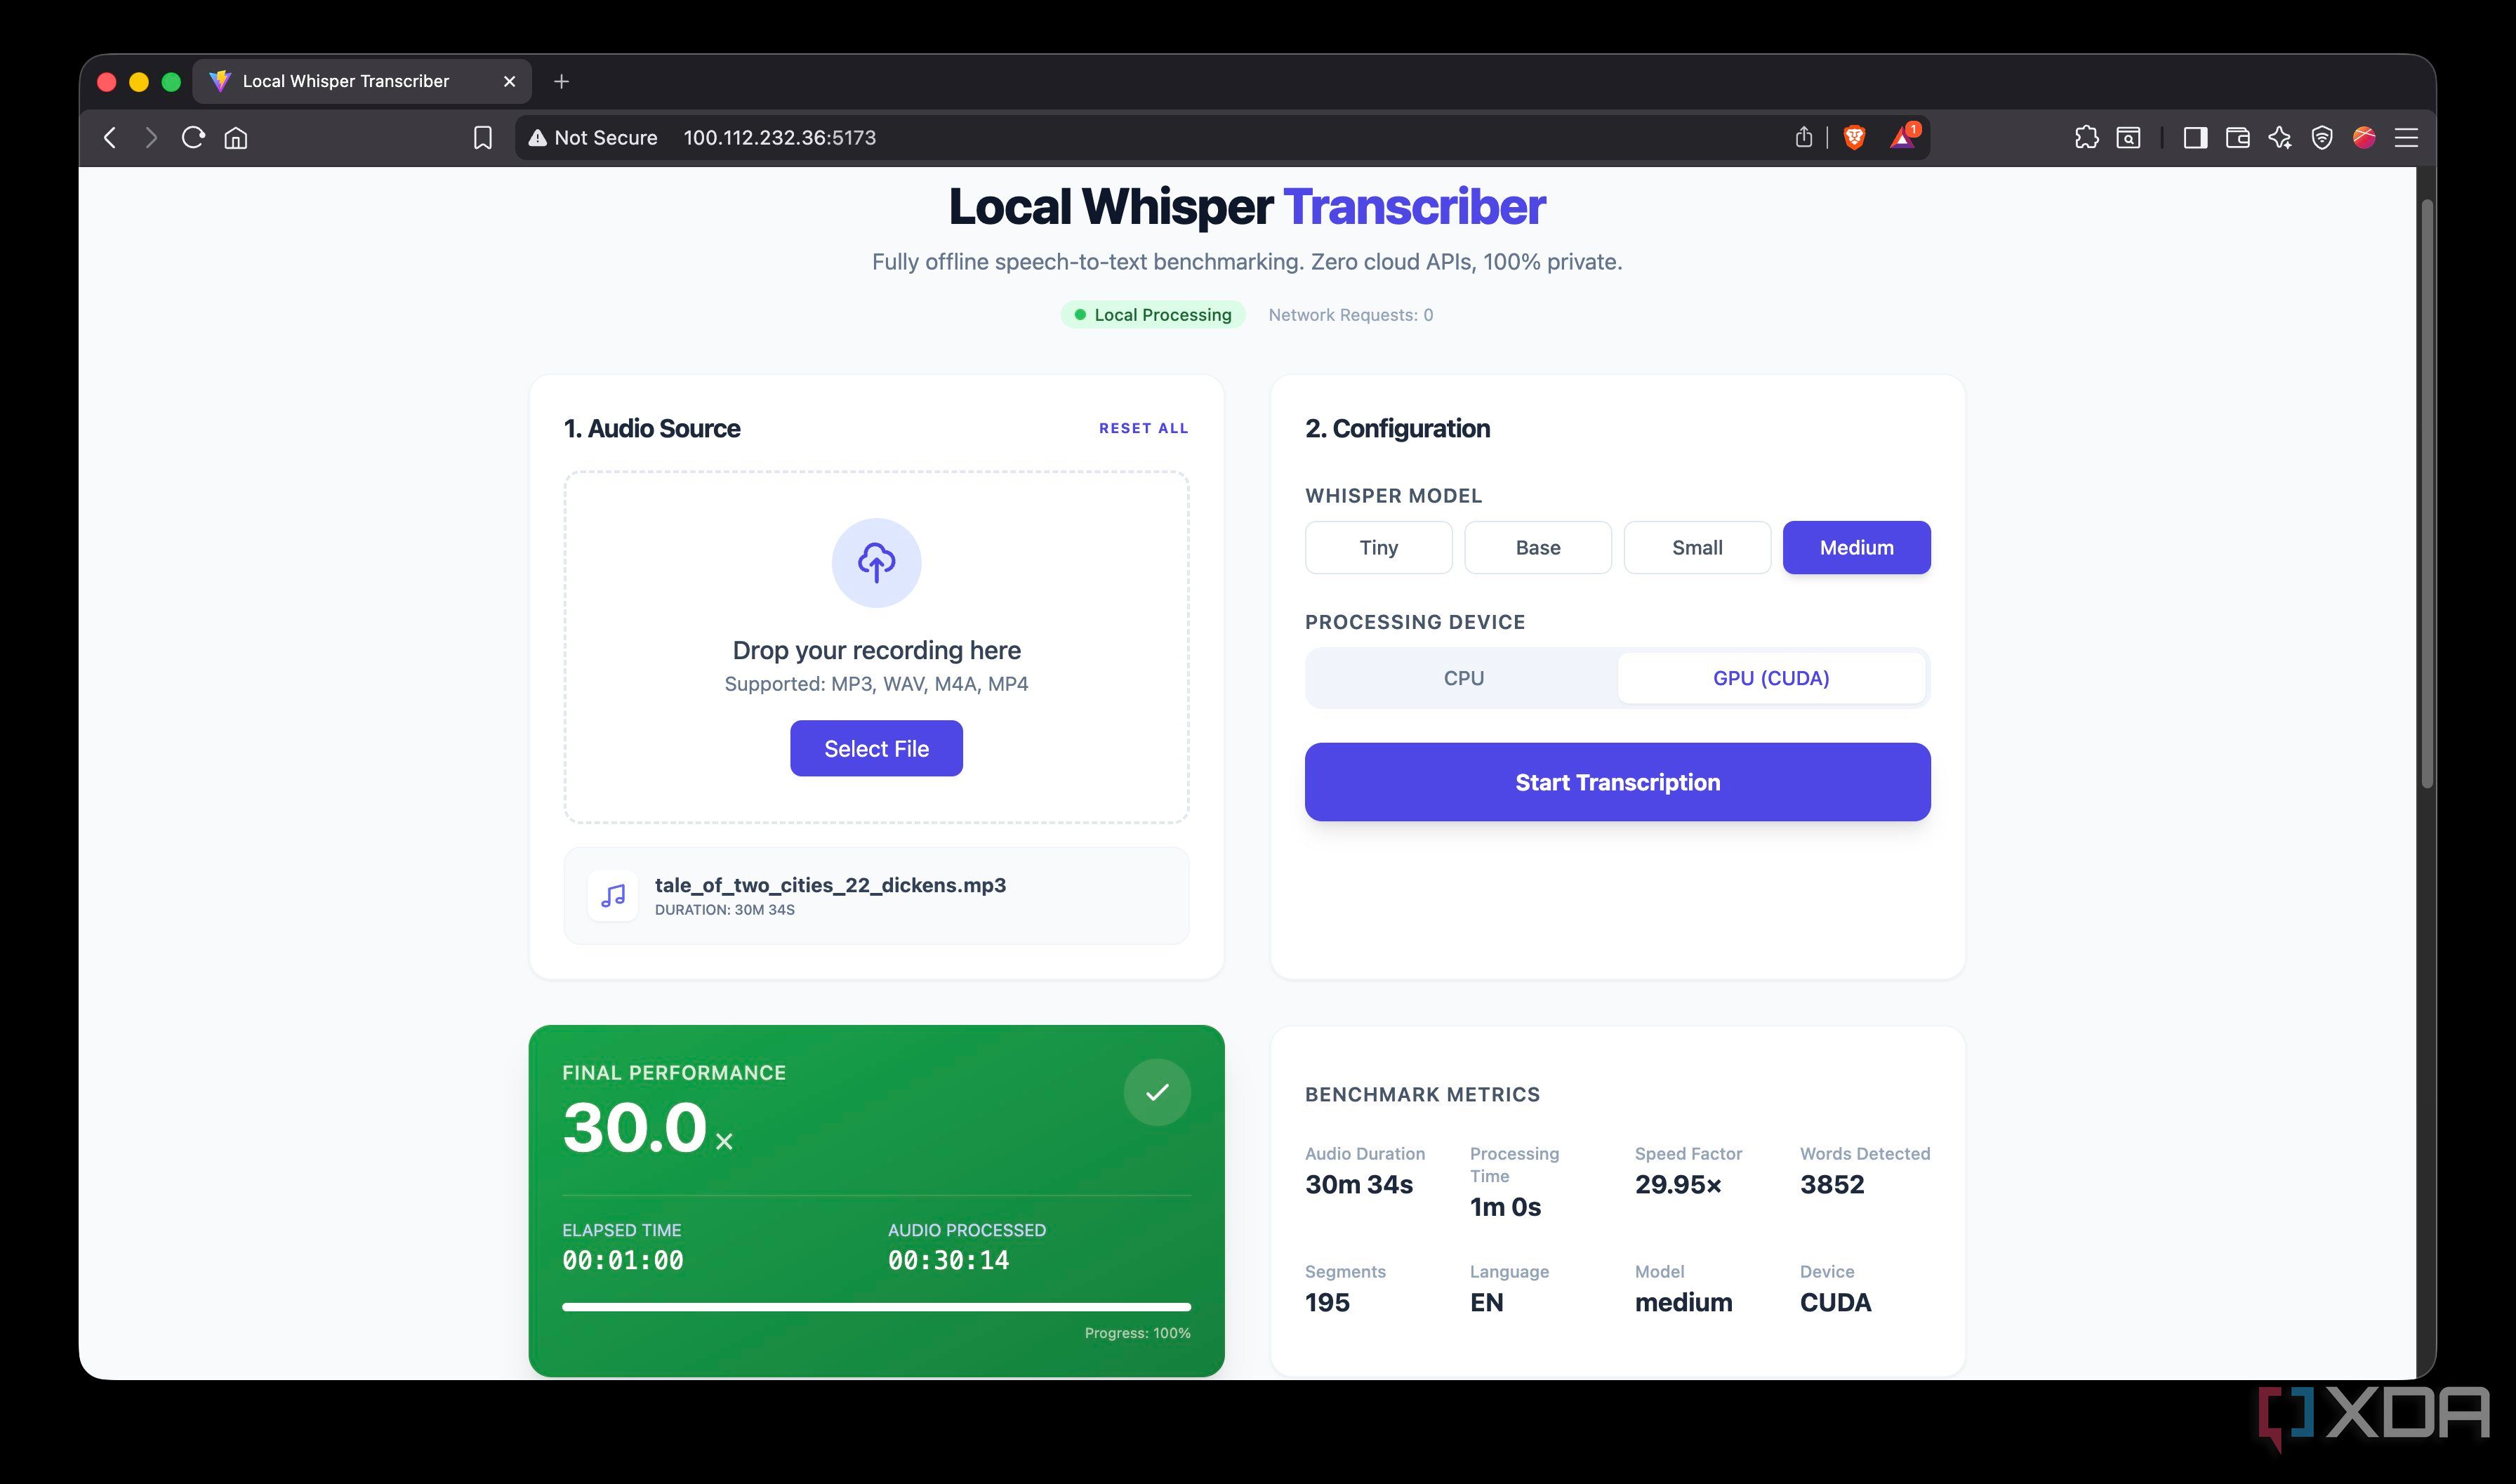The height and width of the screenshot is (1484, 2516).
Task: Click the music note file icon
Action: coord(613,895)
